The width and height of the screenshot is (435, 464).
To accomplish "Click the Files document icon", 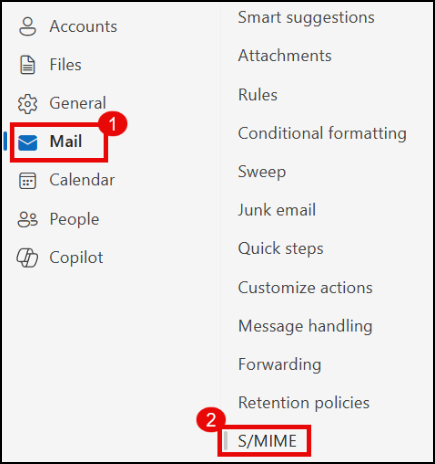I will [x=27, y=65].
